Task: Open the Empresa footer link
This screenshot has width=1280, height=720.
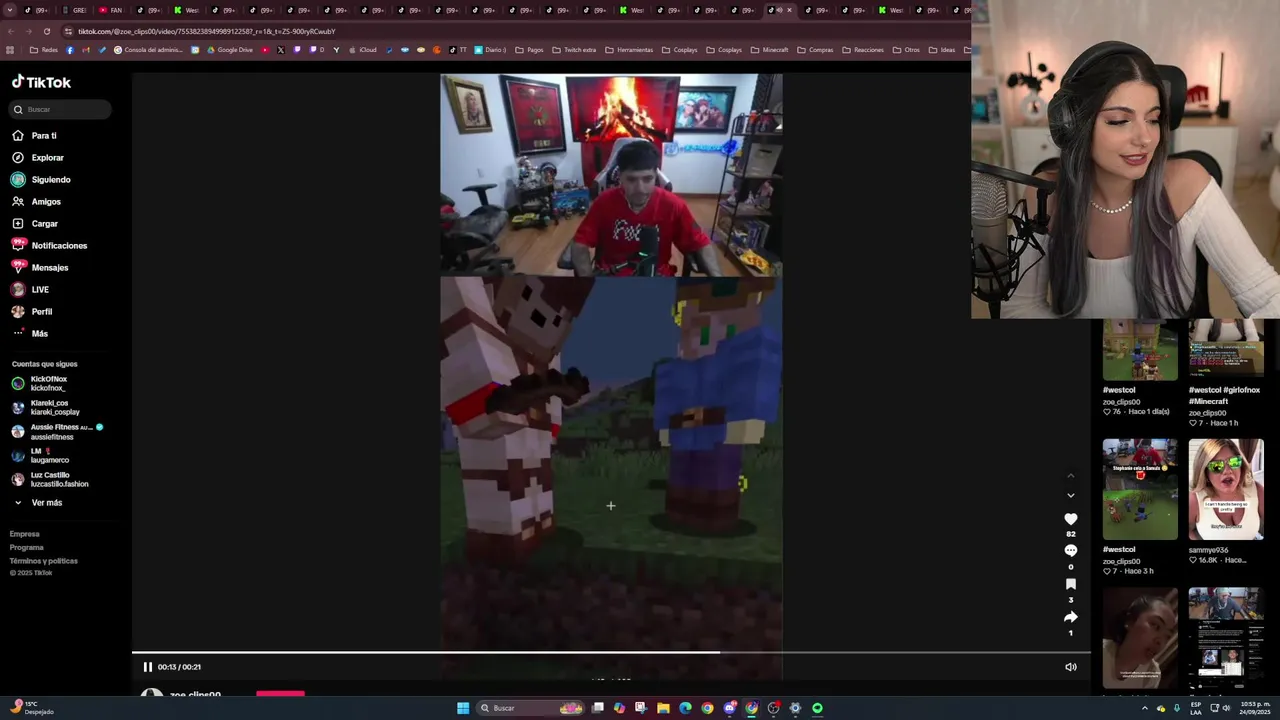Action: [x=25, y=534]
